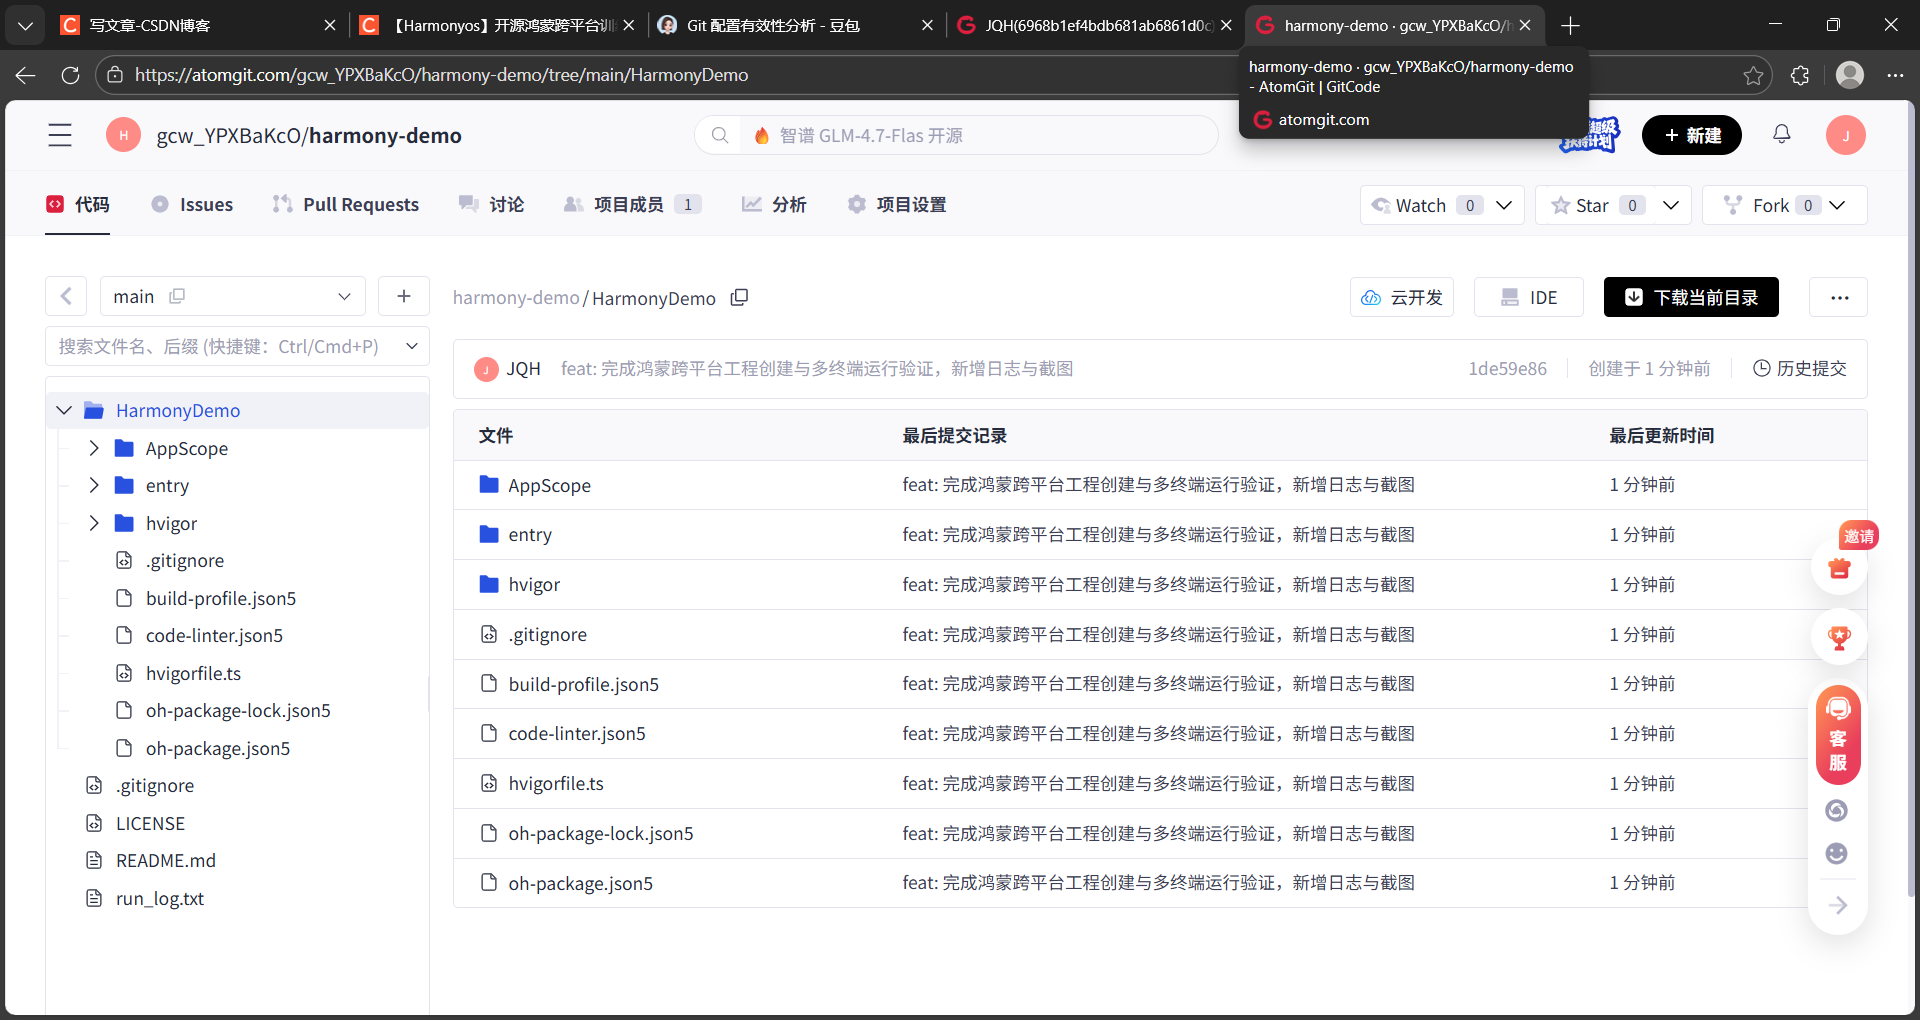Open more actions via the ellipsis icon
Viewport: 1920px width, 1020px height.
pyautogui.click(x=1840, y=297)
